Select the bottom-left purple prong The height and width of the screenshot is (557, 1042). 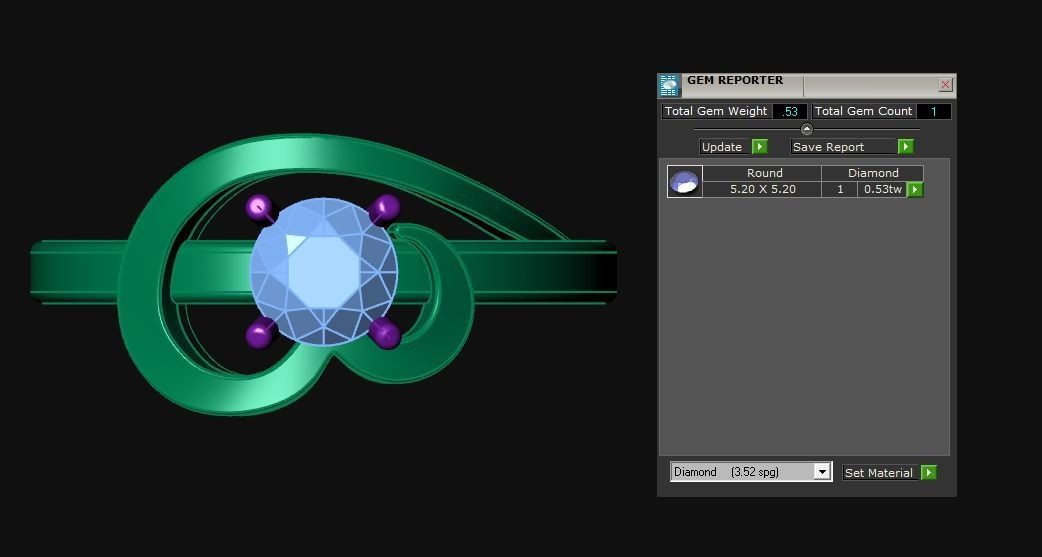click(259, 333)
